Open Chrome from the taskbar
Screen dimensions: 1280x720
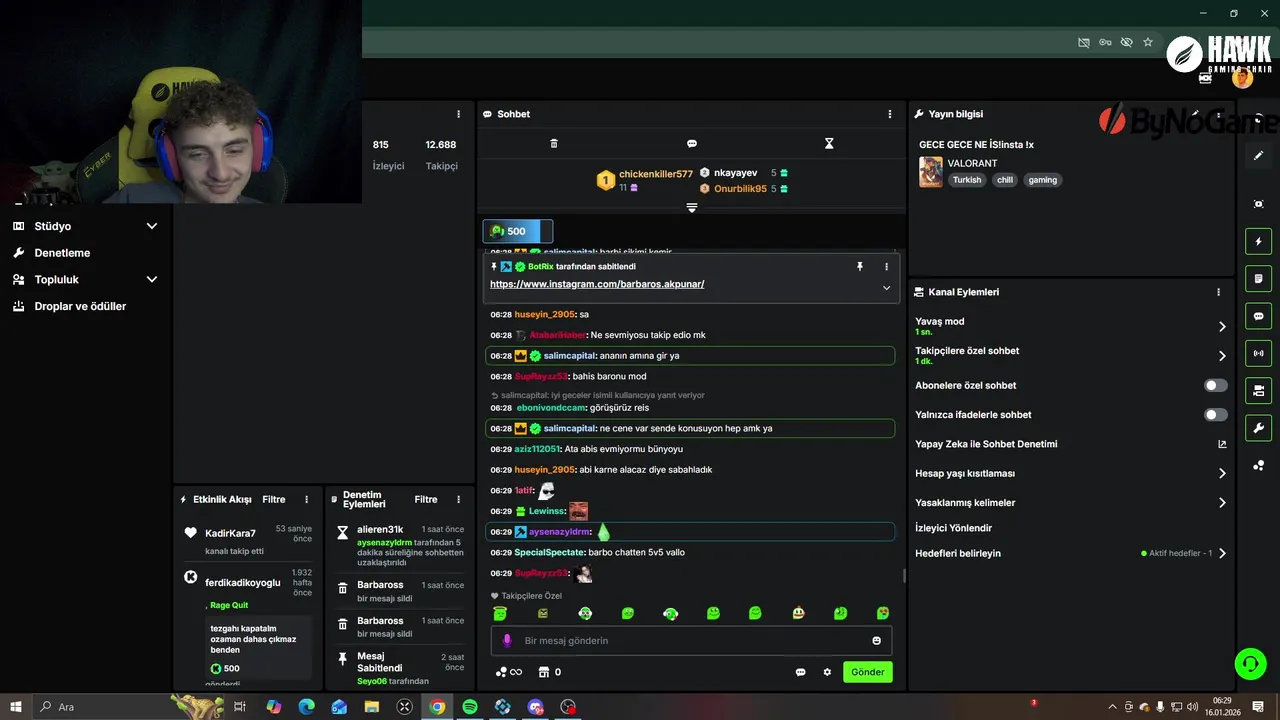437,707
